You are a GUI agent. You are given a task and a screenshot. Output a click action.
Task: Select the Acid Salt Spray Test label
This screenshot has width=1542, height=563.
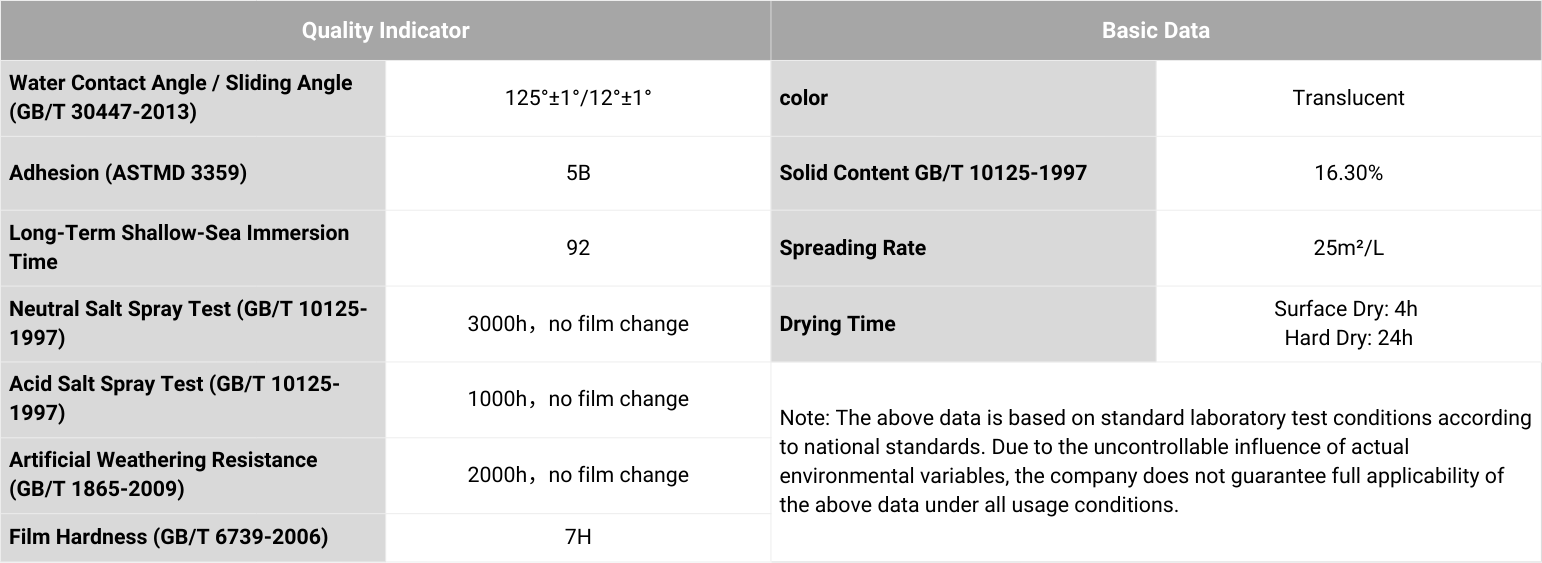pyautogui.click(x=175, y=398)
